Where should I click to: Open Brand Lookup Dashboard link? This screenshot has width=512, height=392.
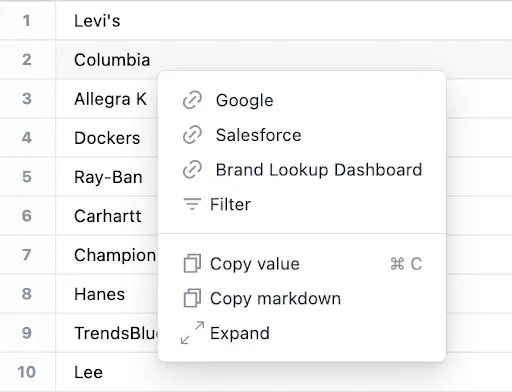pos(302,169)
